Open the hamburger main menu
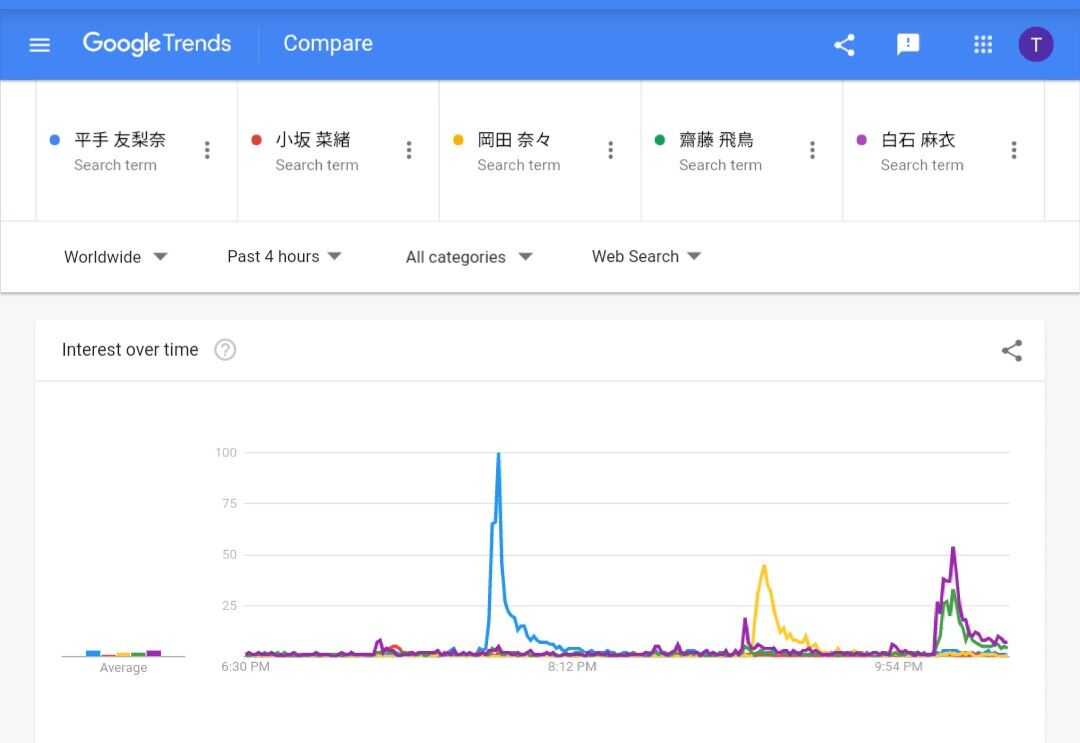1080x743 pixels. pos(40,44)
